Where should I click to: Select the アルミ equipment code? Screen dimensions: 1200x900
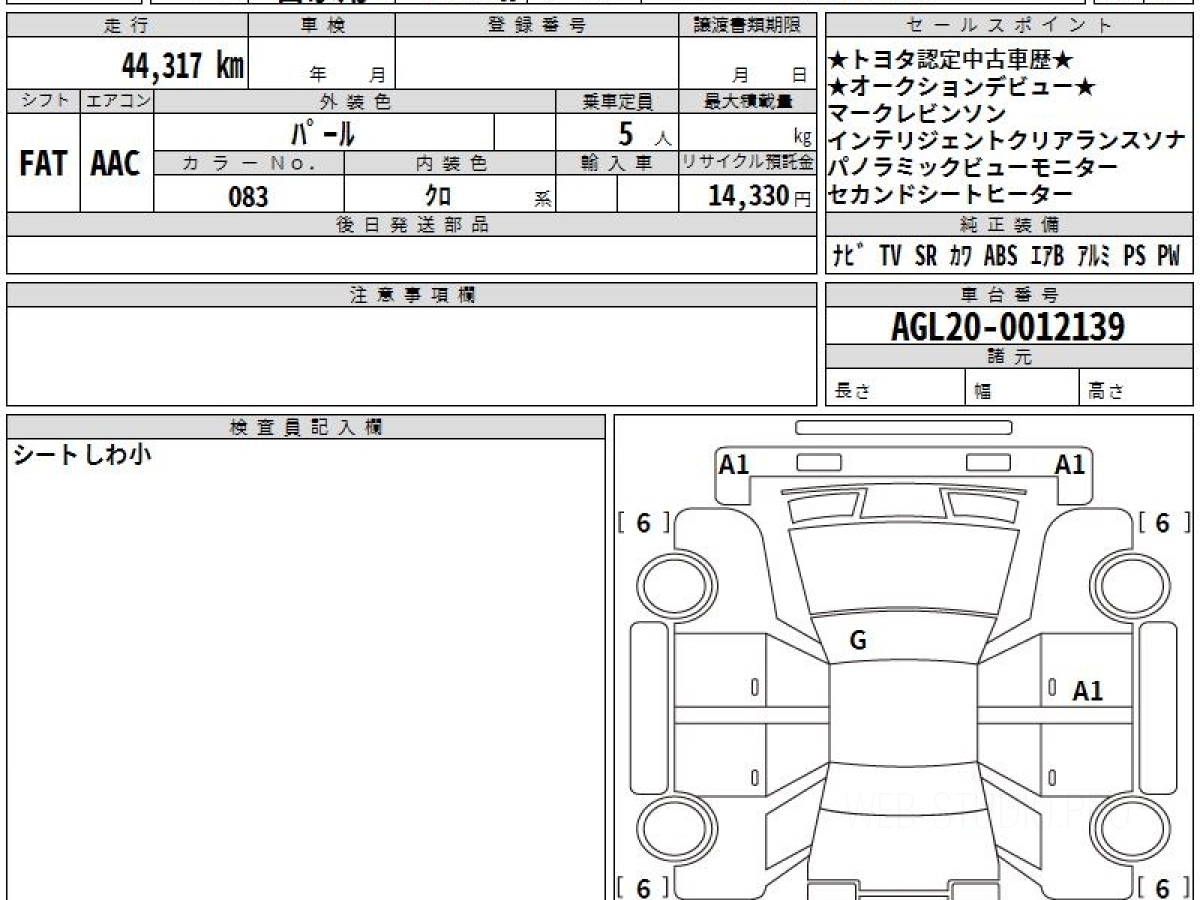point(1094,256)
